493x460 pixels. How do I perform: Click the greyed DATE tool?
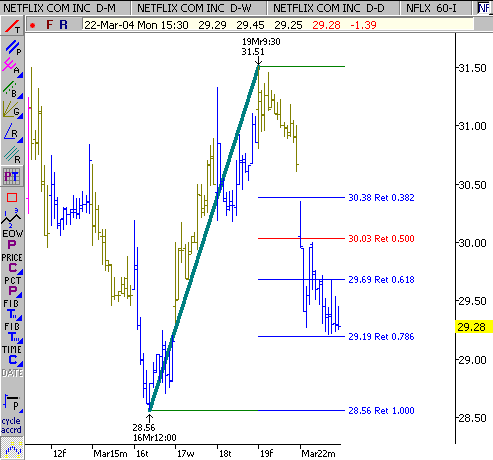tap(12, 373)
